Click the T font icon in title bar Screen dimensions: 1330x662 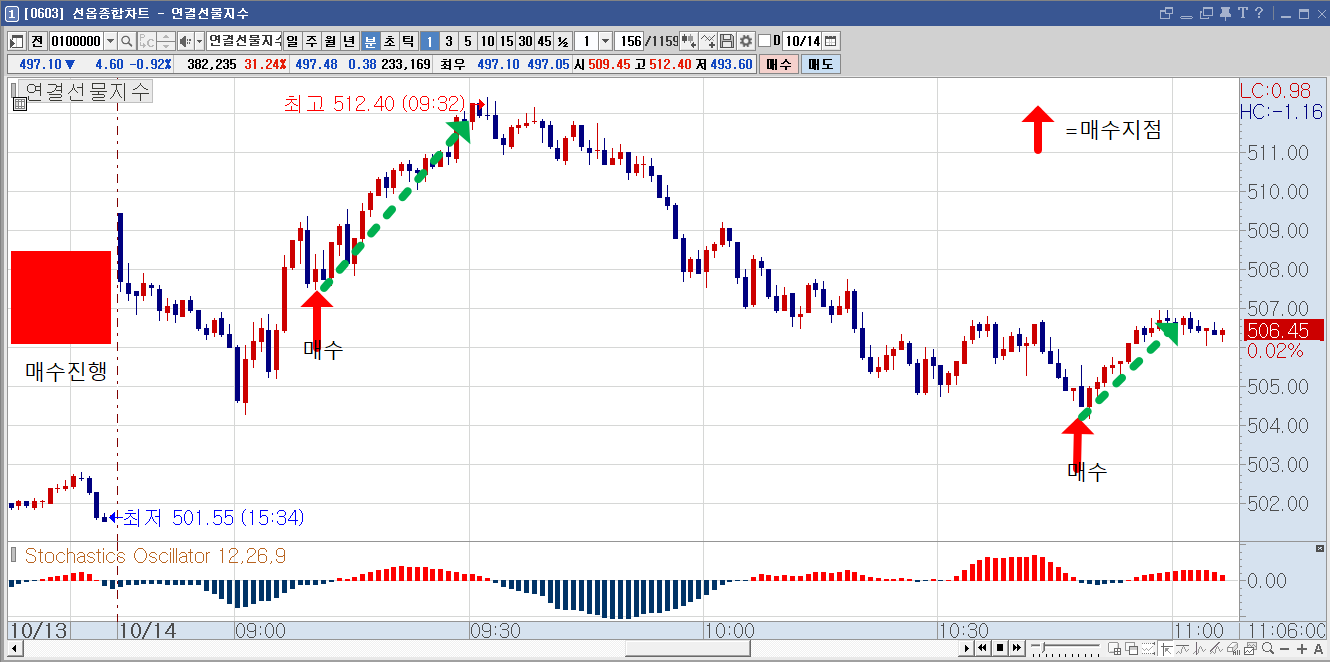pos(1243,13)
